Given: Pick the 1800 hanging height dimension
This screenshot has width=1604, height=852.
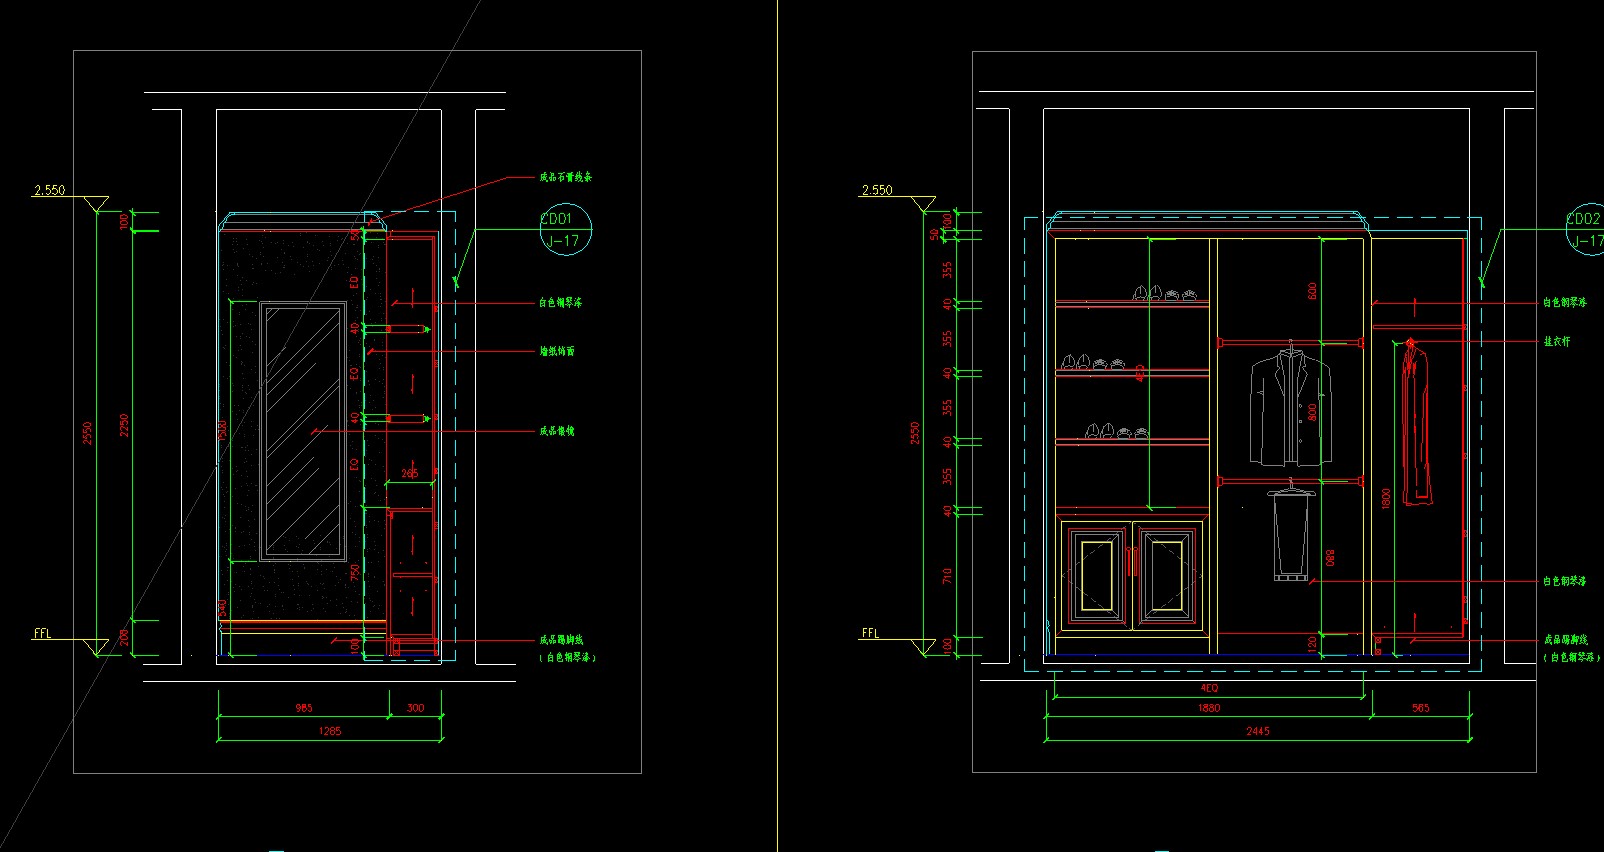Looking at the screenshot, I should (1386, 498).
